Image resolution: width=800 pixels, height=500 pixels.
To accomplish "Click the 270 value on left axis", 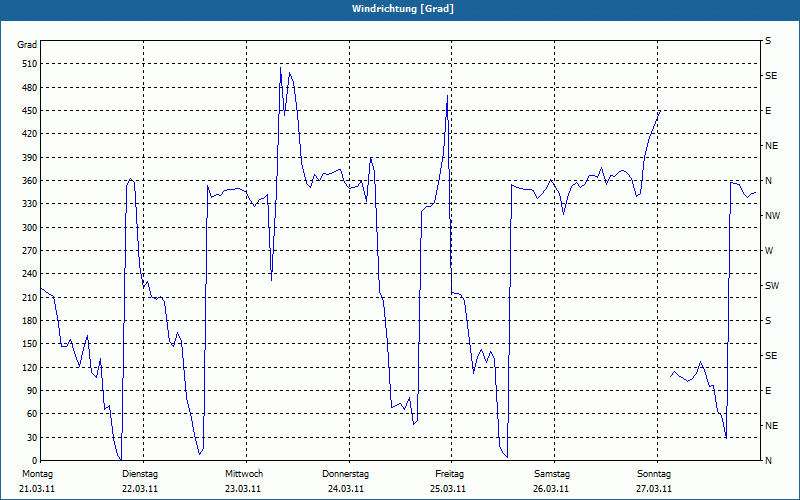I will point(30,251).
